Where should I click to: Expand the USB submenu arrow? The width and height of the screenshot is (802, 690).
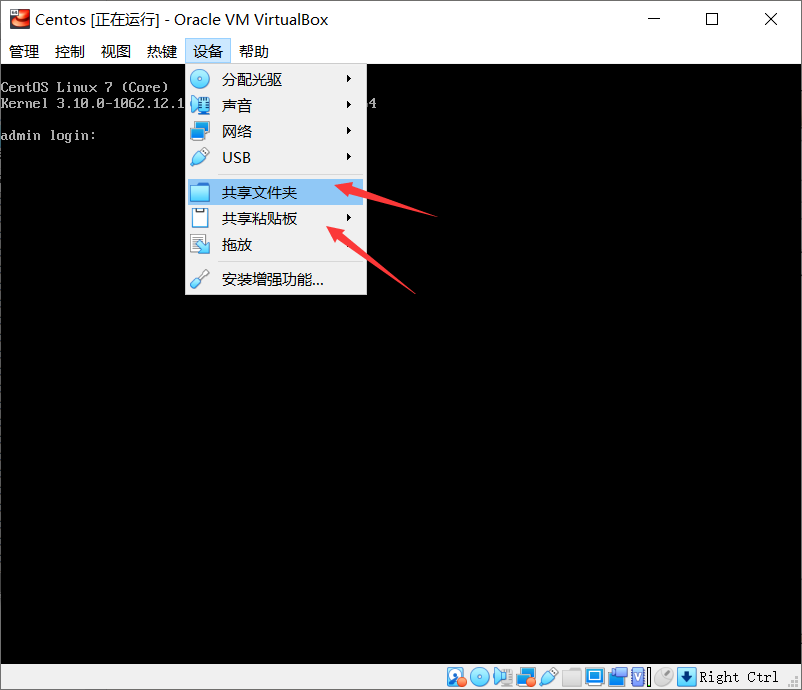pyautogui.click(x=349, y=157)
